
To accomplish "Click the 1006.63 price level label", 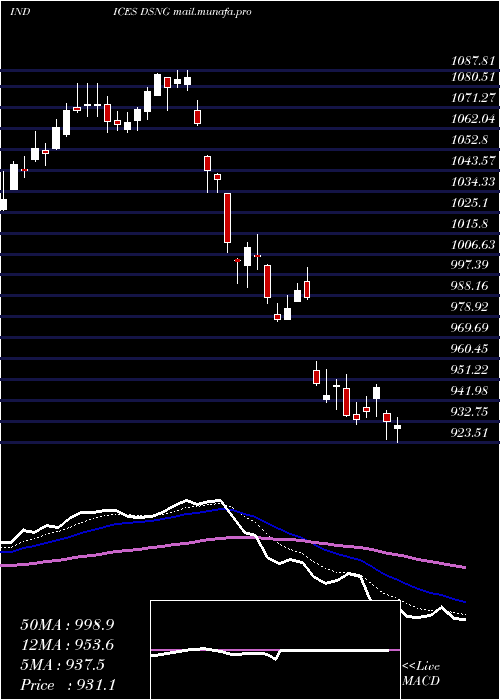I will 474,245.
